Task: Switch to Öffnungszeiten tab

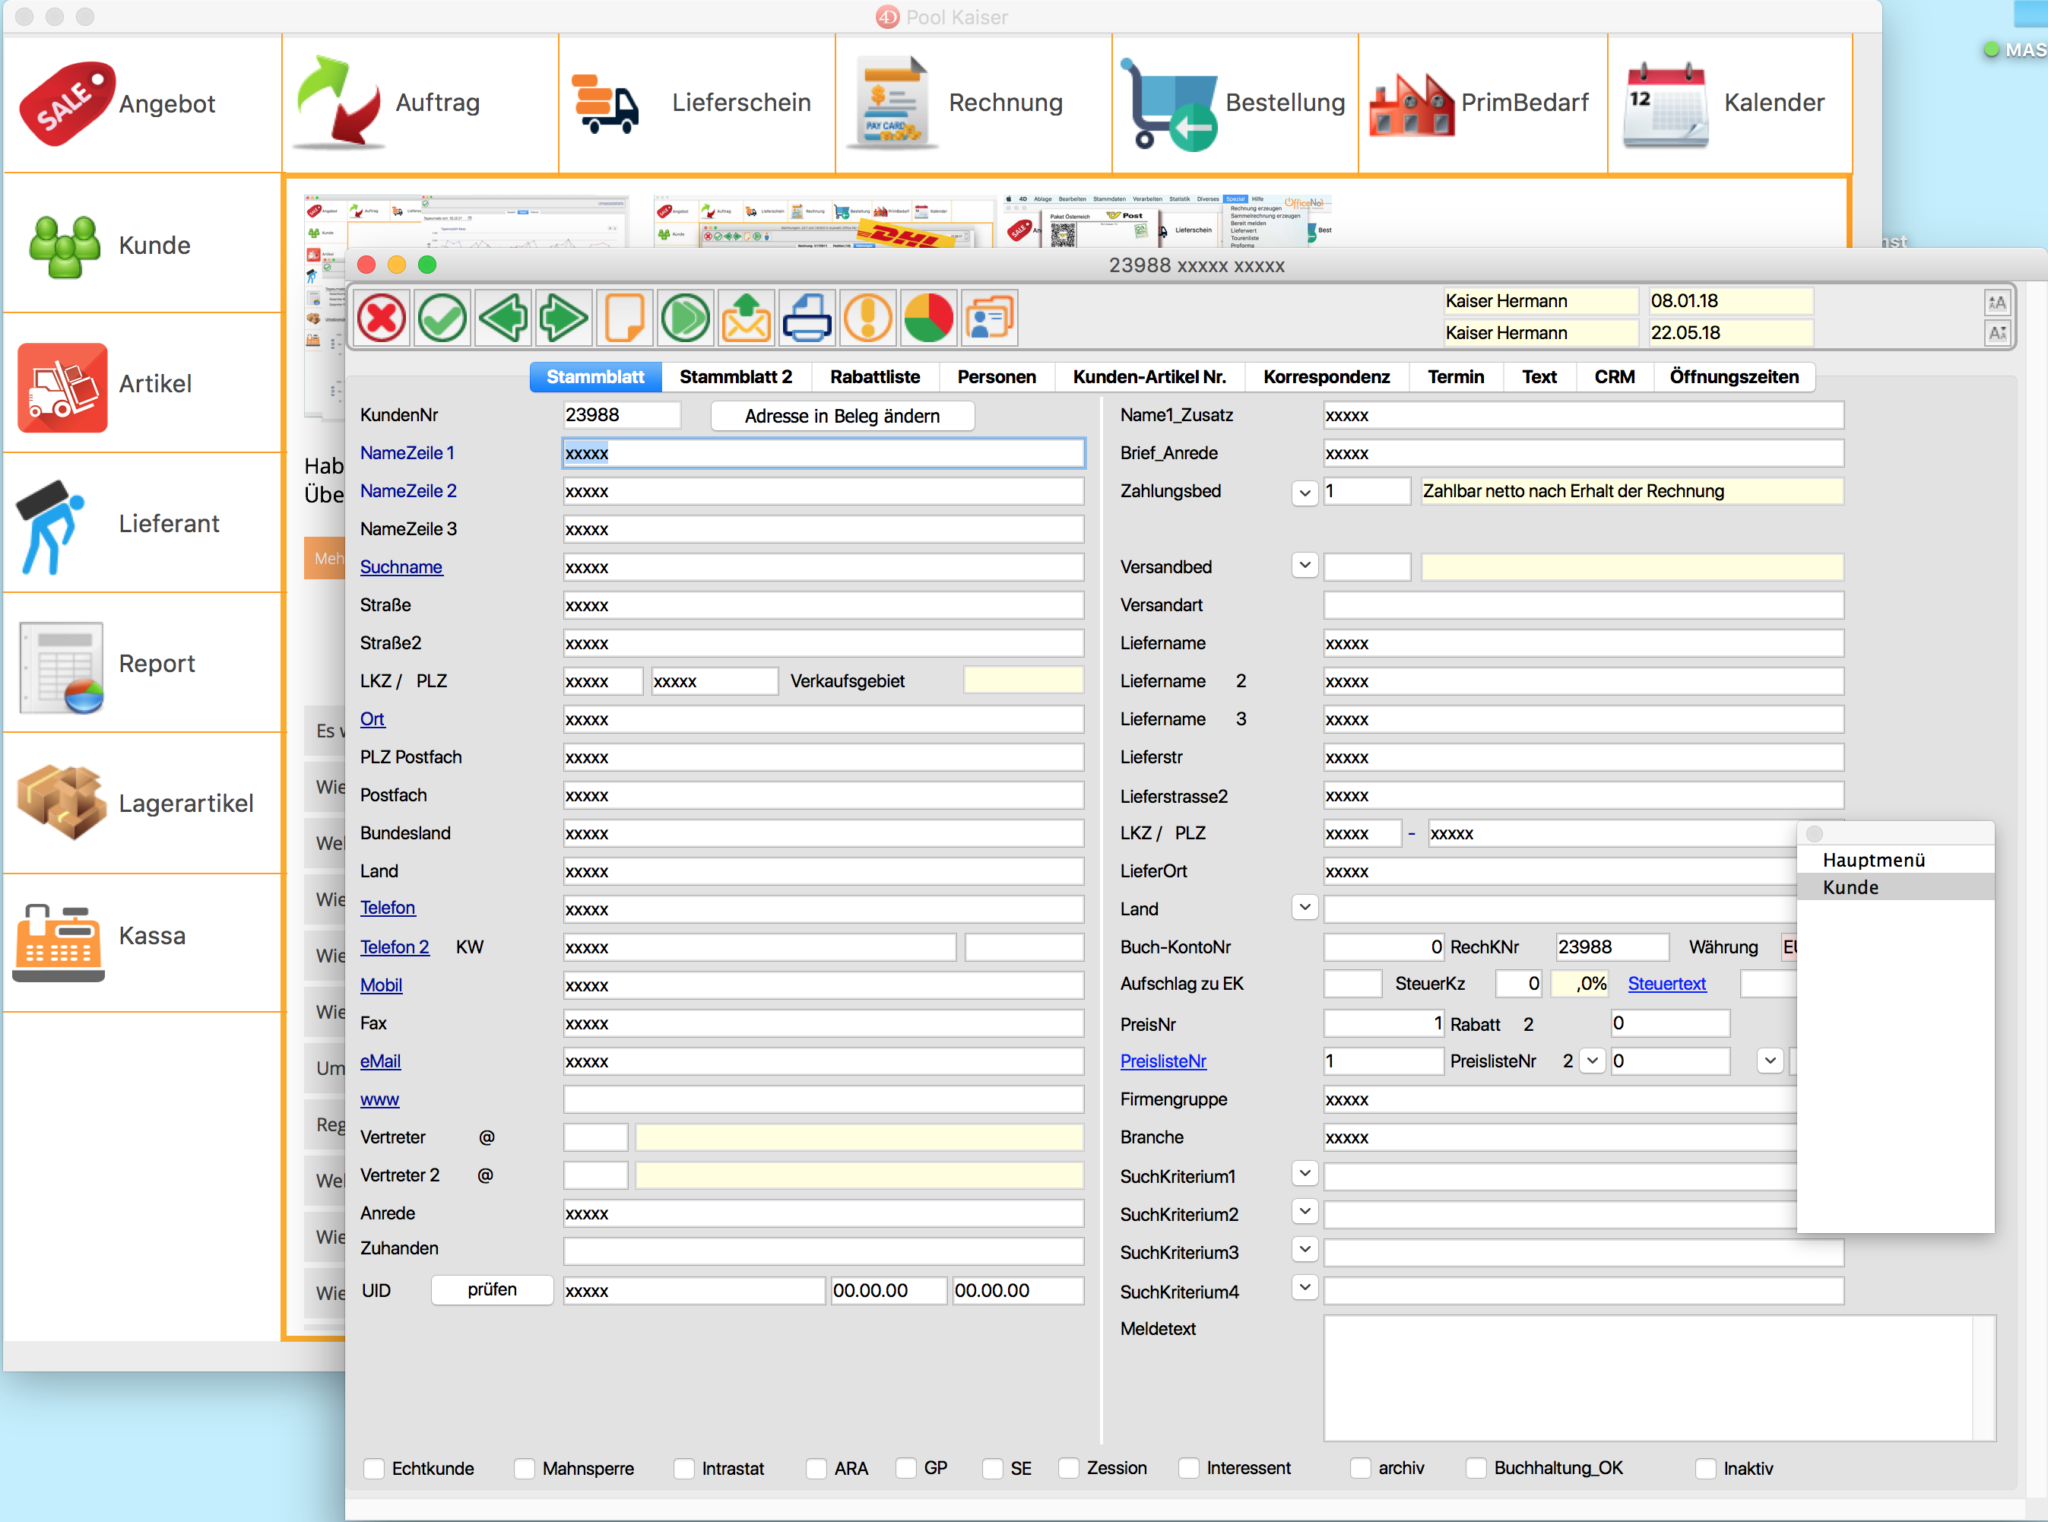Action: pos(1734,377)
